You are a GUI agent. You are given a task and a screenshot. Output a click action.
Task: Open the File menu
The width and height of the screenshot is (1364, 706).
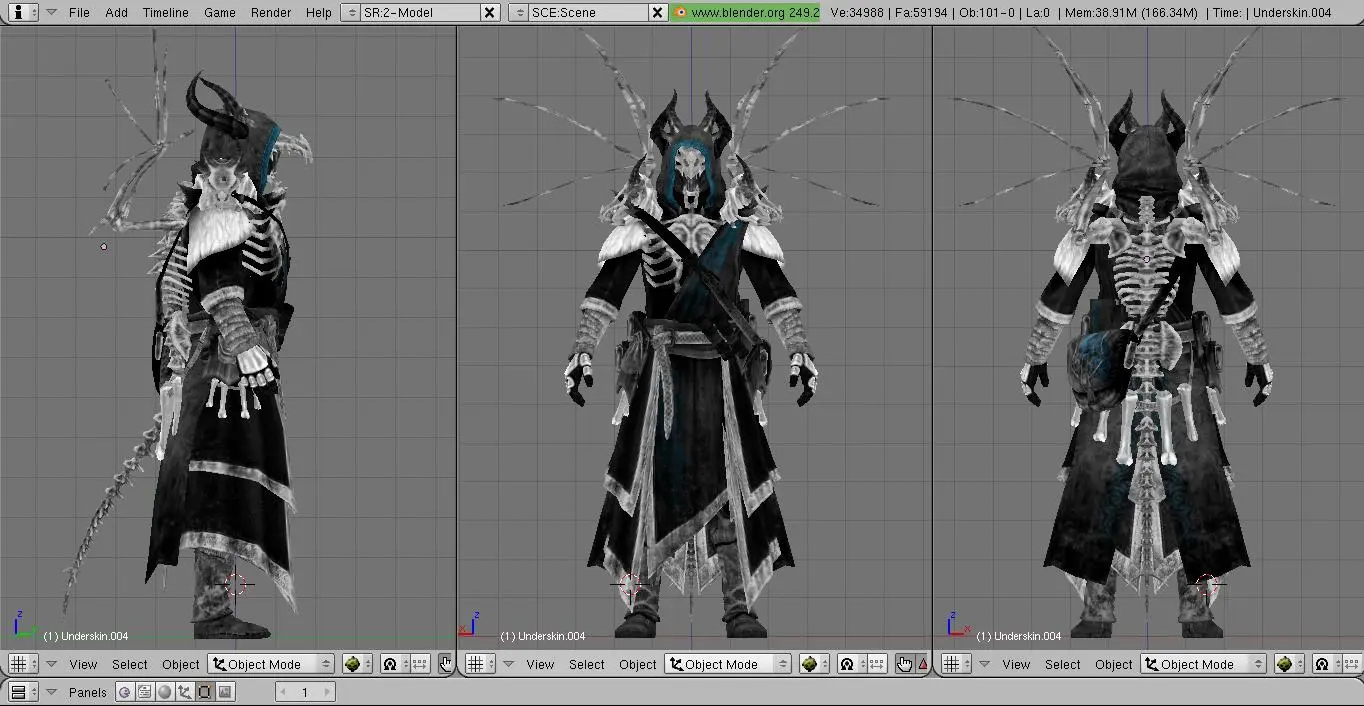point(79,12)
